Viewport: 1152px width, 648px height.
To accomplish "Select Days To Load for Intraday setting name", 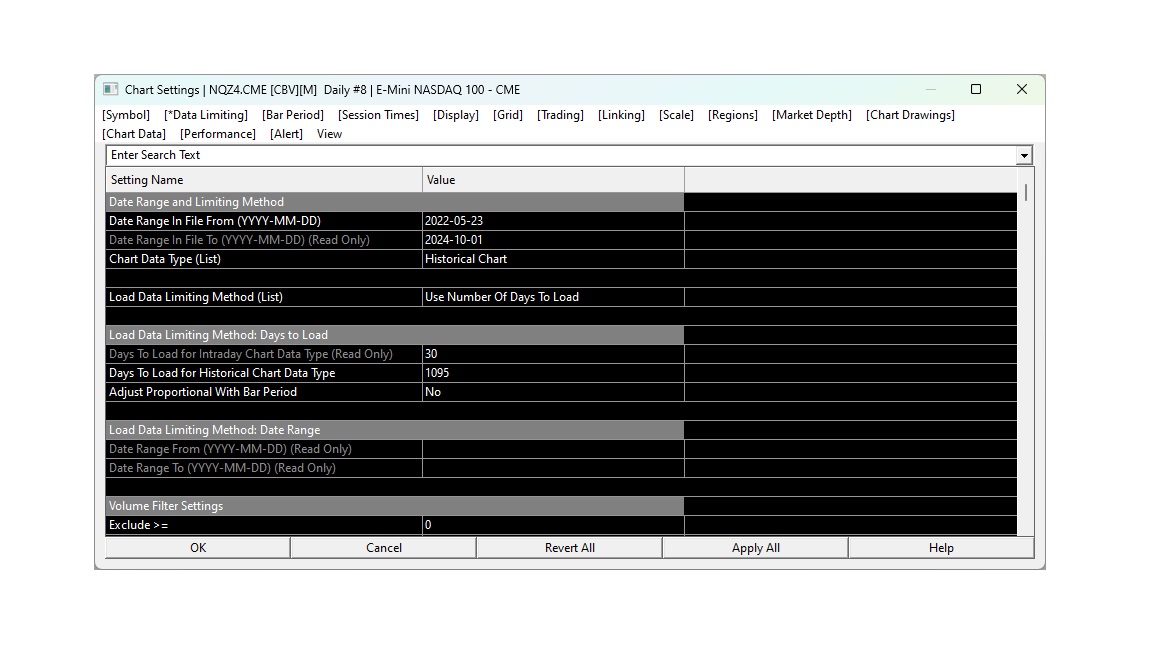I will [264, 354].
